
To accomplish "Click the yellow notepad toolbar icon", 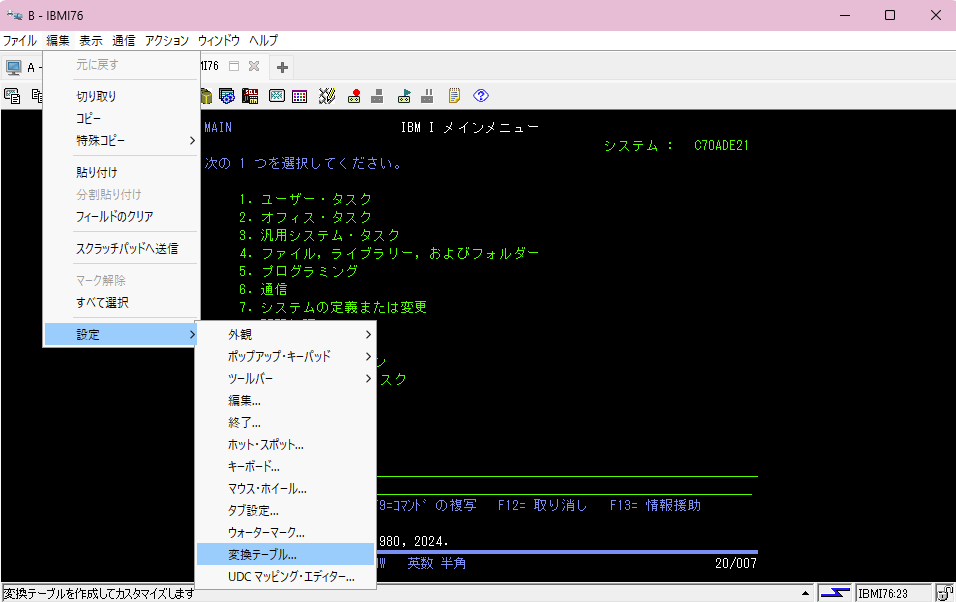I will click(x=454, y=96).
